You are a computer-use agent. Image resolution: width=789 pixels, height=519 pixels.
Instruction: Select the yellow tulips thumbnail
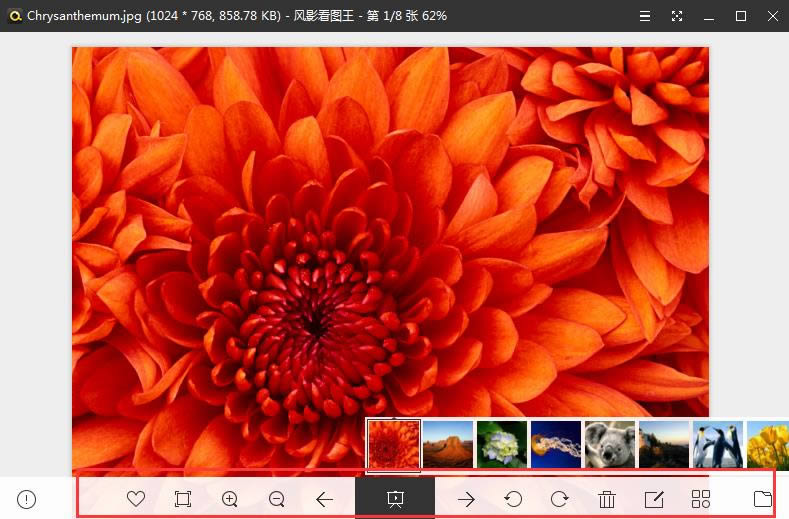(768, 445)
